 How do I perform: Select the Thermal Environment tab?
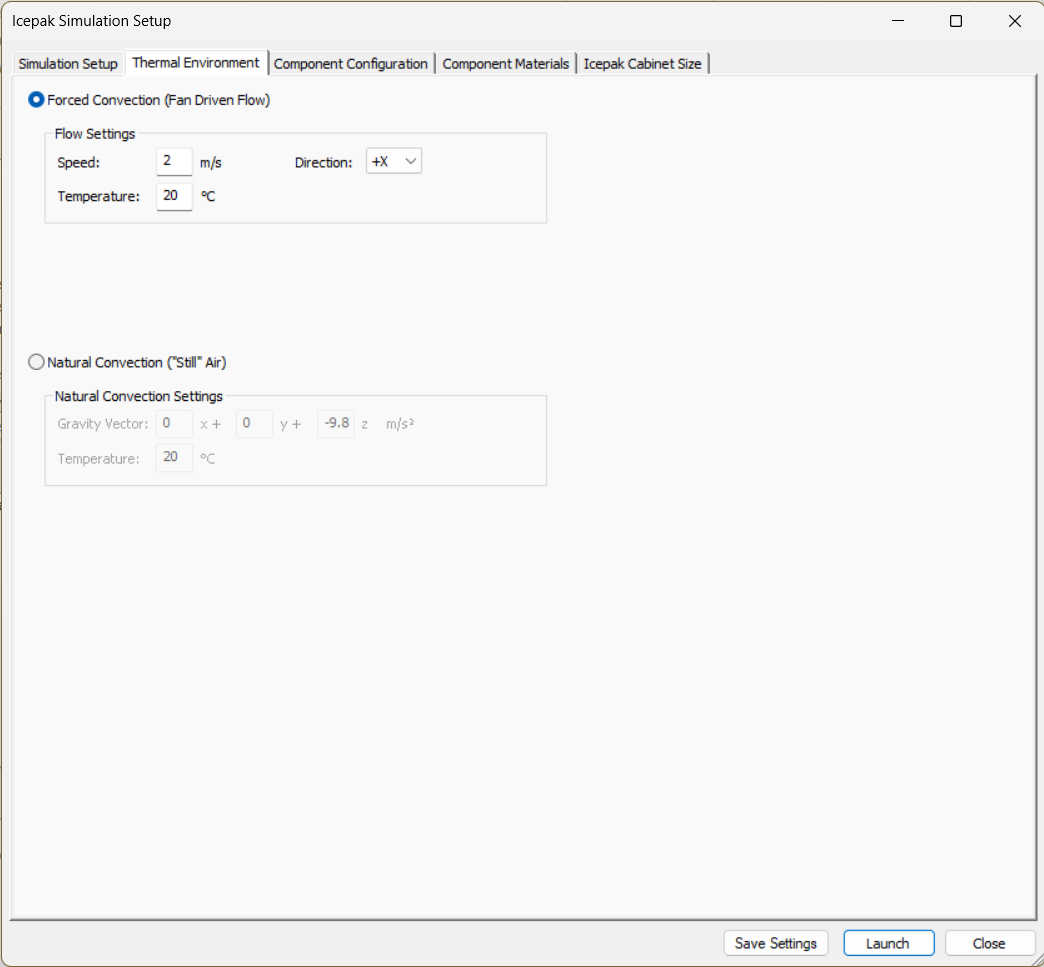tap(196, 63)
